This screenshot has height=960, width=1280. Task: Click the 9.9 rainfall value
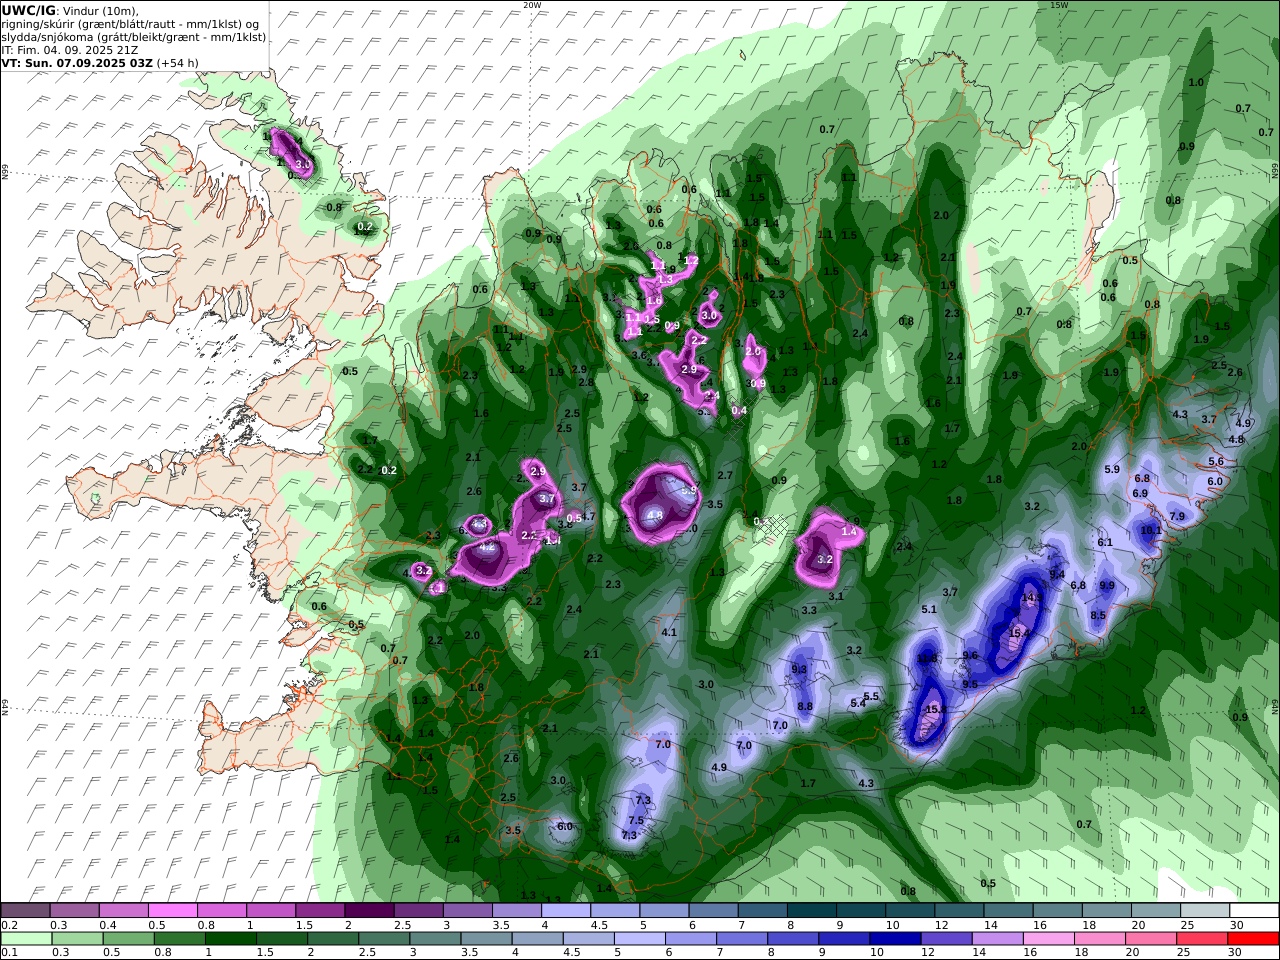[1107, 585]
